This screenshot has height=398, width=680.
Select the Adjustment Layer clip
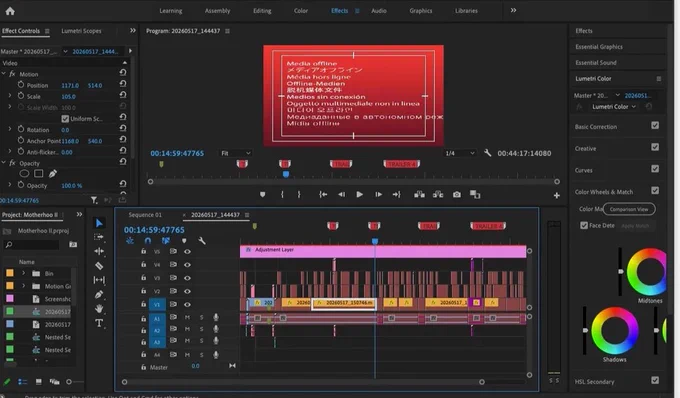point(383,251)
